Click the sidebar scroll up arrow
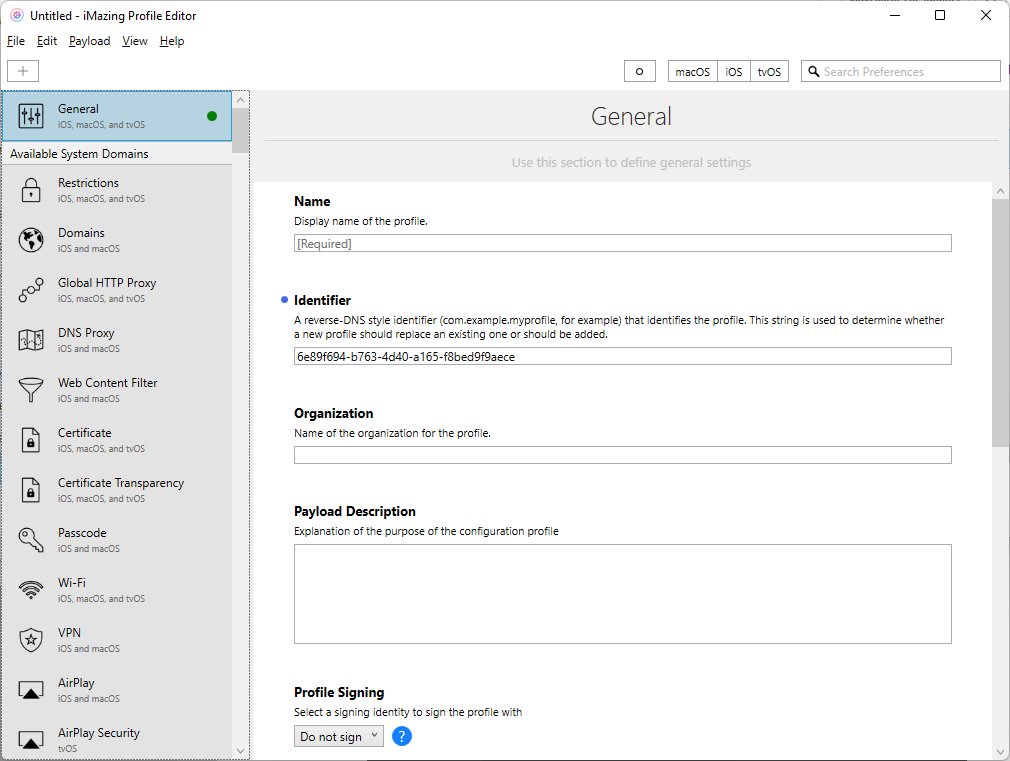1010x761 pixels. click(x=240, y=100)
